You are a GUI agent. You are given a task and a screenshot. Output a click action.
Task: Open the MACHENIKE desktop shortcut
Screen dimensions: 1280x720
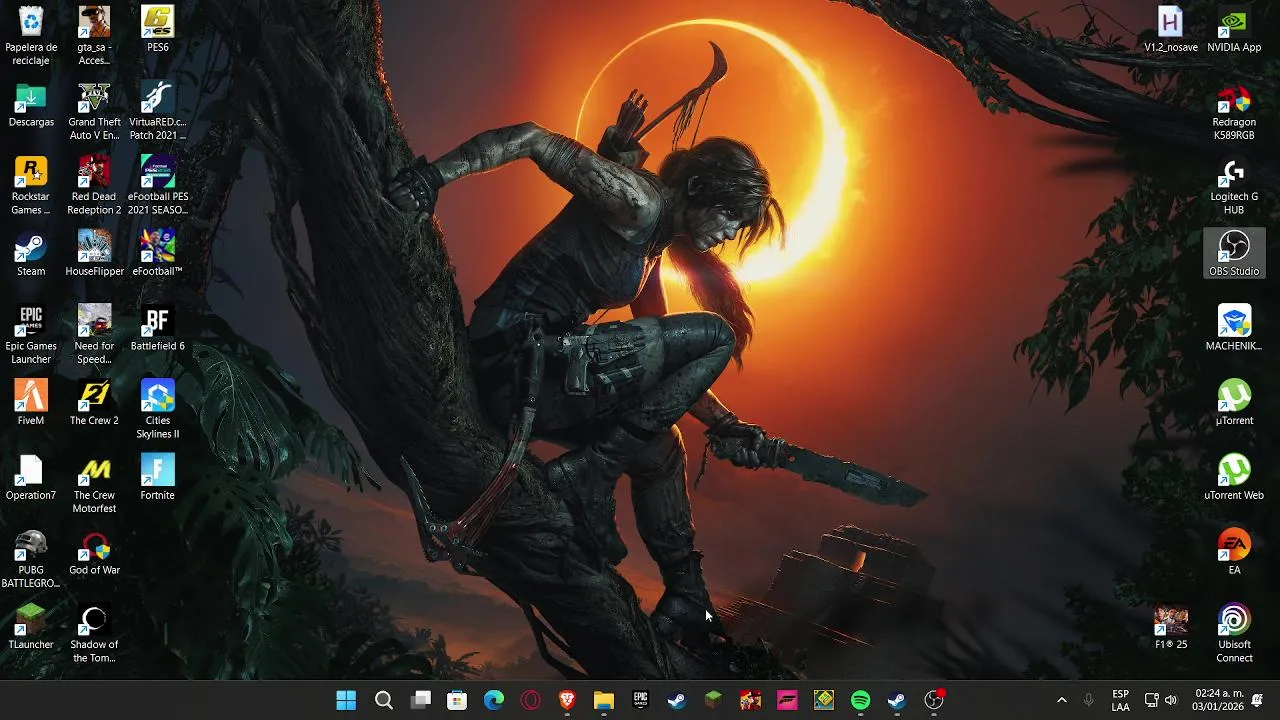click(1234, 329)
